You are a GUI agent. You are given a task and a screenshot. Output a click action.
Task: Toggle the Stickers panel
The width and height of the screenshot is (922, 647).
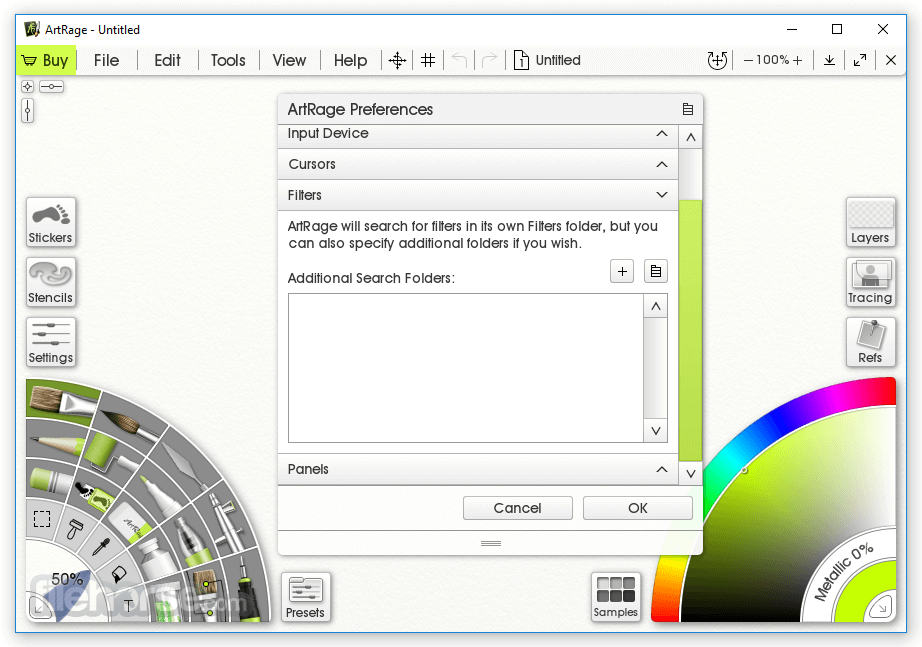click(x=51, y=222)
